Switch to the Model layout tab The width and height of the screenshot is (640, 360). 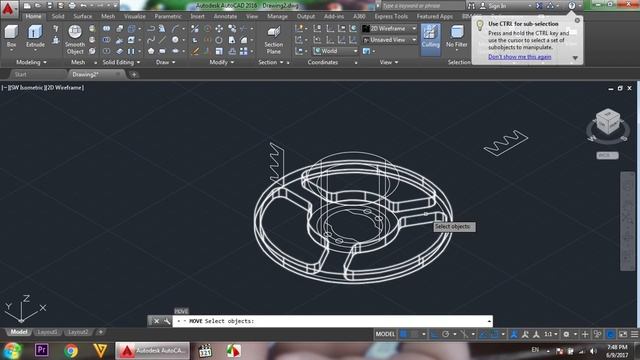pyautogui.click(x=19, y=332)
